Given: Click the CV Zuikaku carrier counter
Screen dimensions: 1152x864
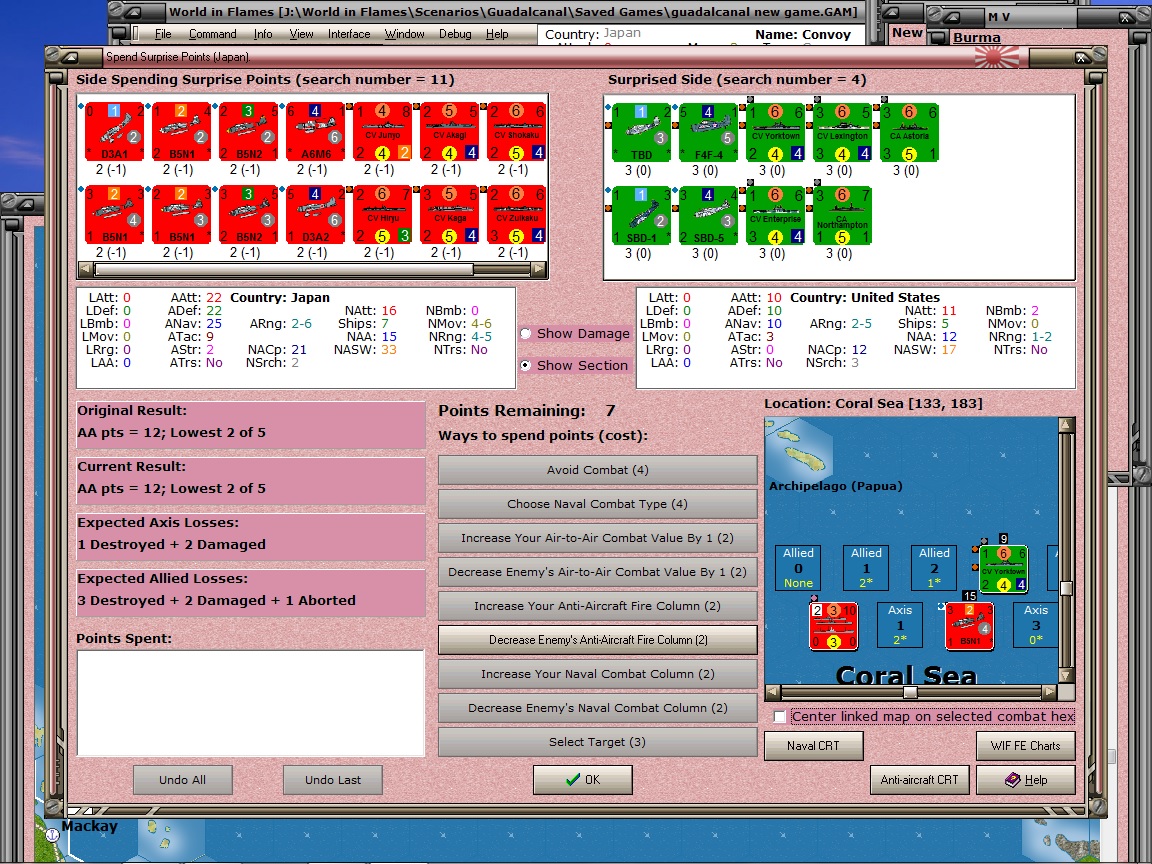Looking at the screenshot, I should coord(516,215).
